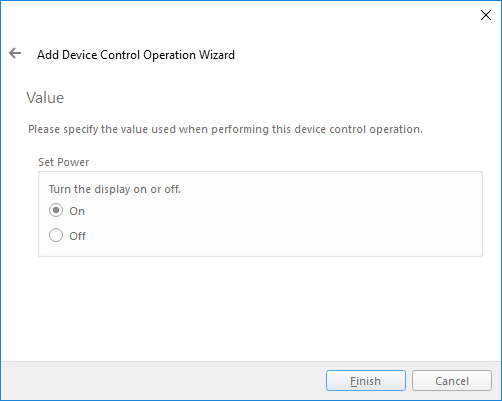Click the Finish button
The height and width of the screenshot is (401, 502).
[366, 380]
